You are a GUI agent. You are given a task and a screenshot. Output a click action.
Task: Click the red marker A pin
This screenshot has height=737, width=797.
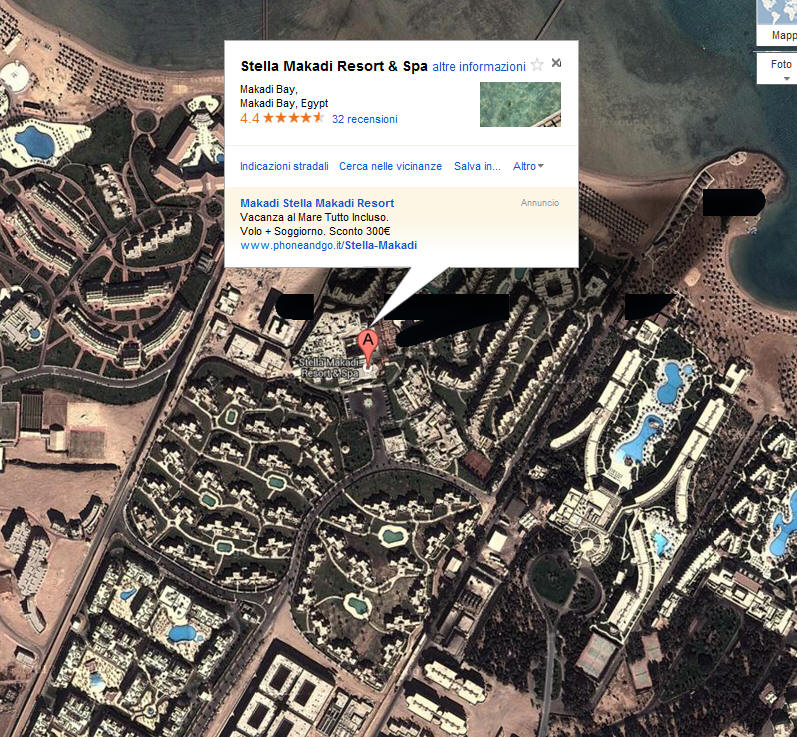point(368,348)
